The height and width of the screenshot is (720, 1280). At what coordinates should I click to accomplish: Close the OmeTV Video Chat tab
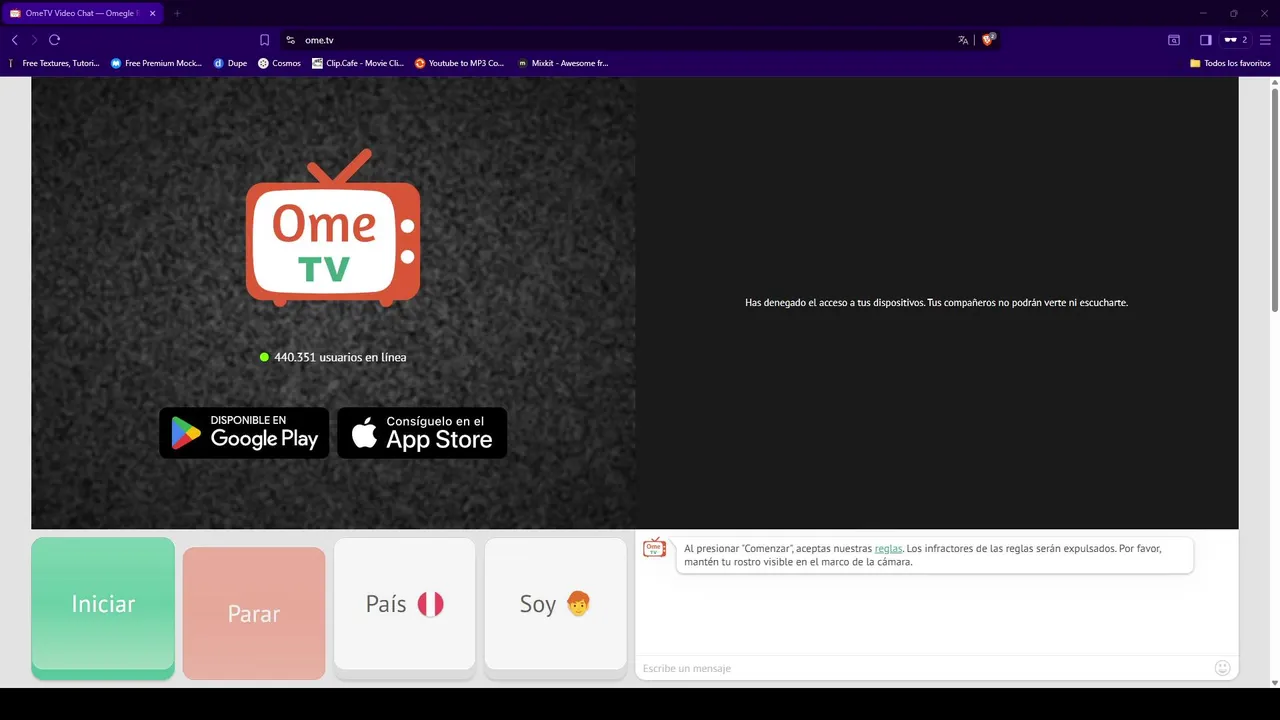[x=152, y=13]
